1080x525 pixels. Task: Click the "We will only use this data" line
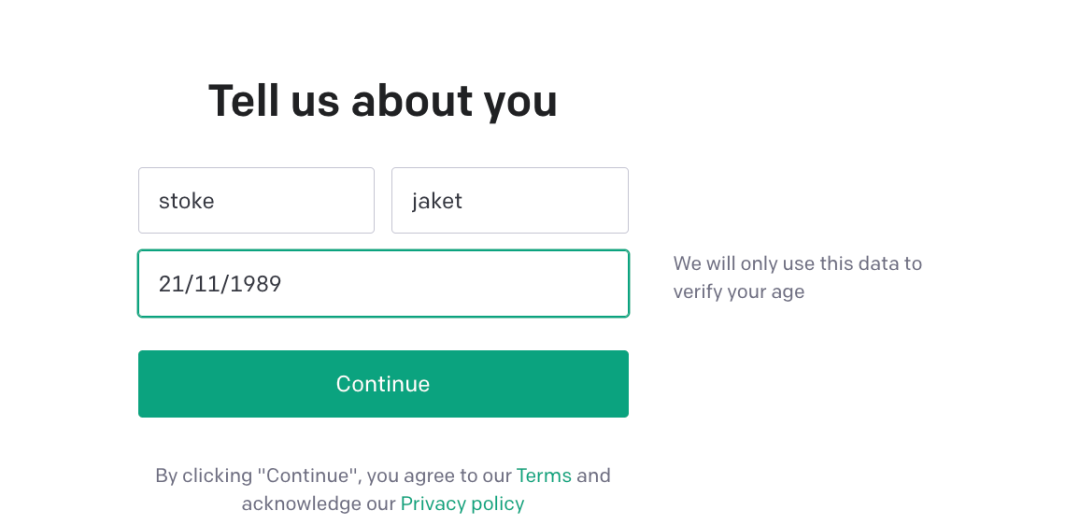[x=797, y=263]
